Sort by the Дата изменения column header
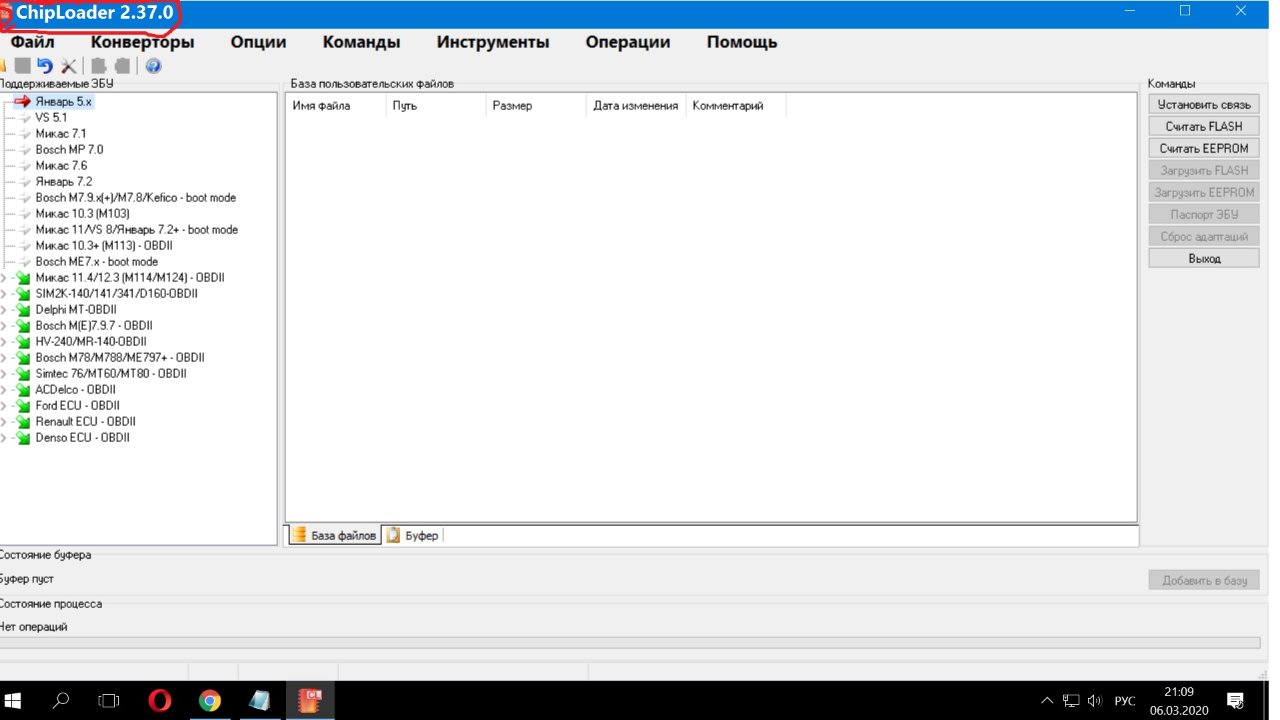This screenshot has width=1280, height=720. [x=635, y=106]
